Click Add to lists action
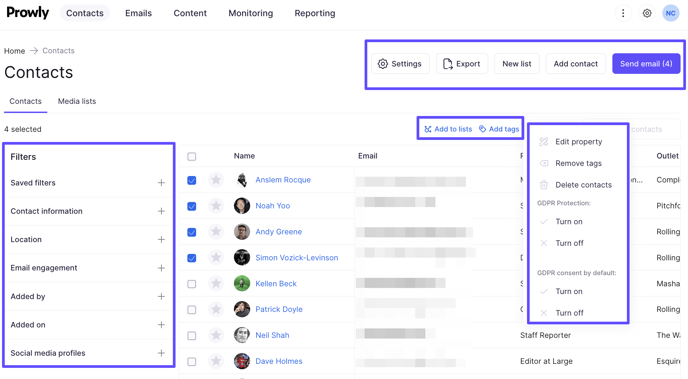 pyautogui.click(x=448, y=129)
